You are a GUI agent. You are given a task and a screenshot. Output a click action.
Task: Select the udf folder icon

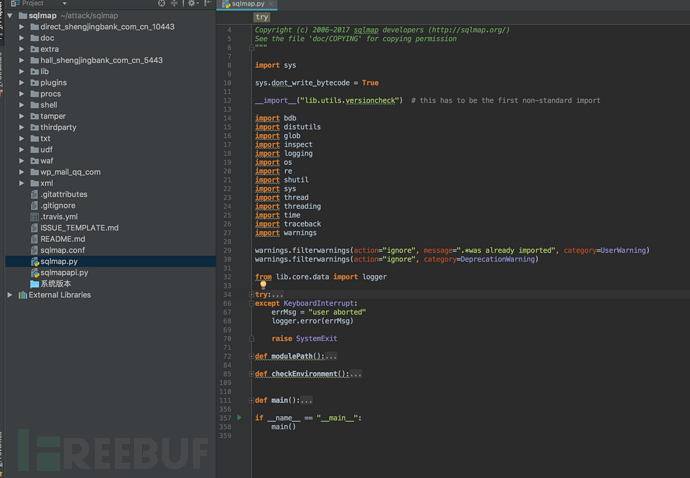[34, 150]
